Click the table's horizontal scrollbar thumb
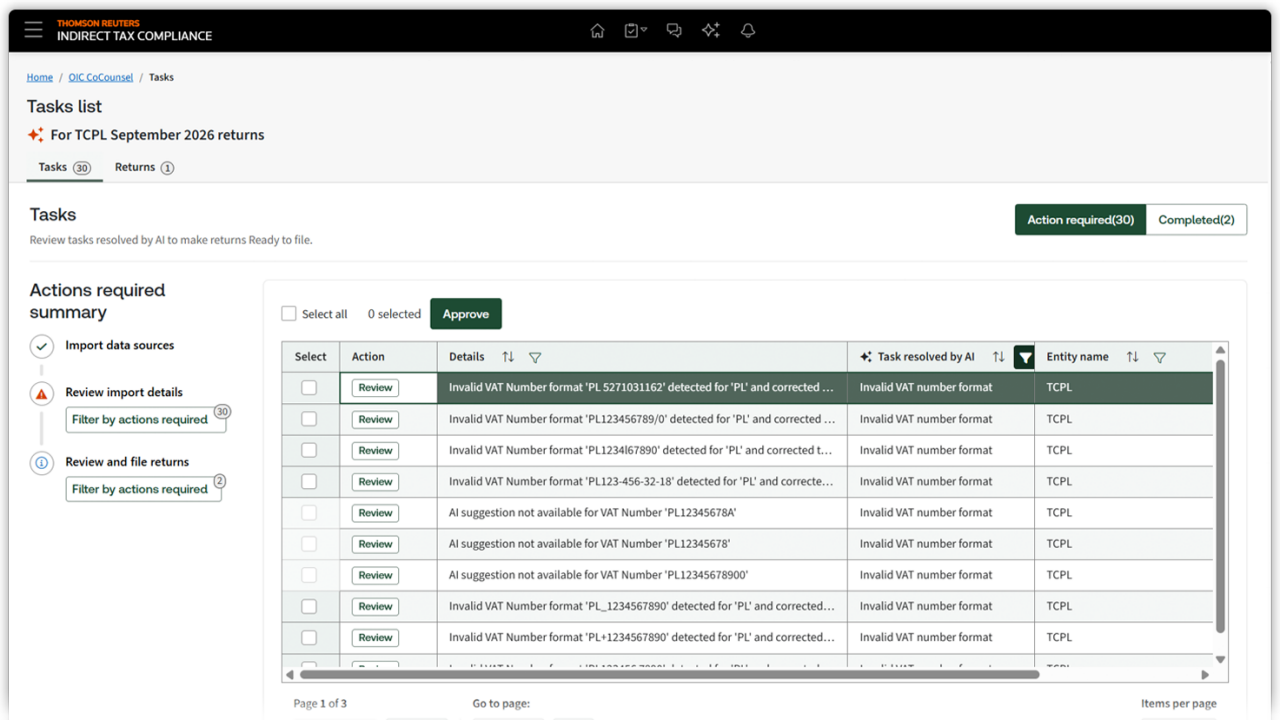This screenshot has height=720, width=1280. [x=669, y=674]
